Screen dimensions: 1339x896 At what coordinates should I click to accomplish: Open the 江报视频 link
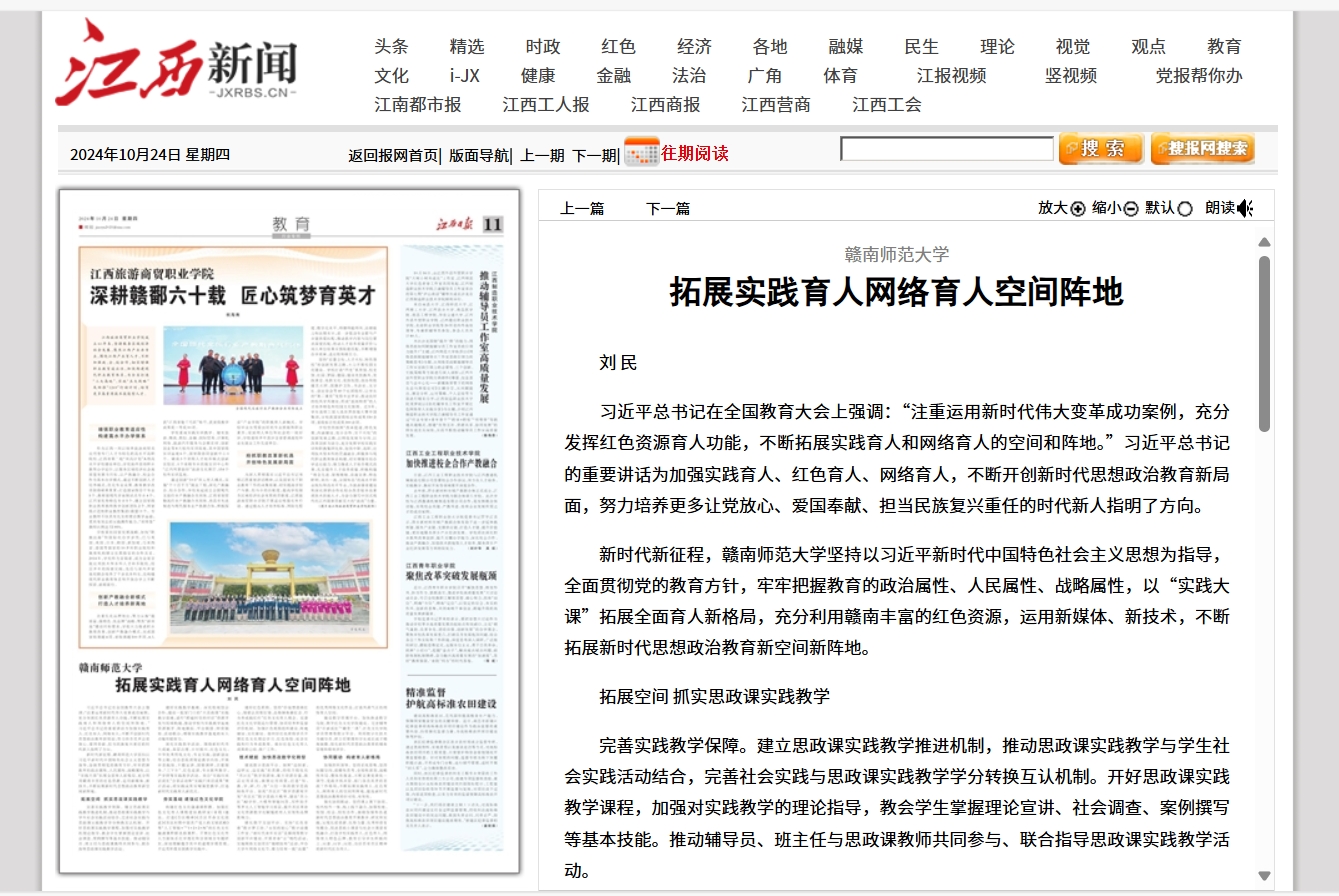click(x=952, y=75)
